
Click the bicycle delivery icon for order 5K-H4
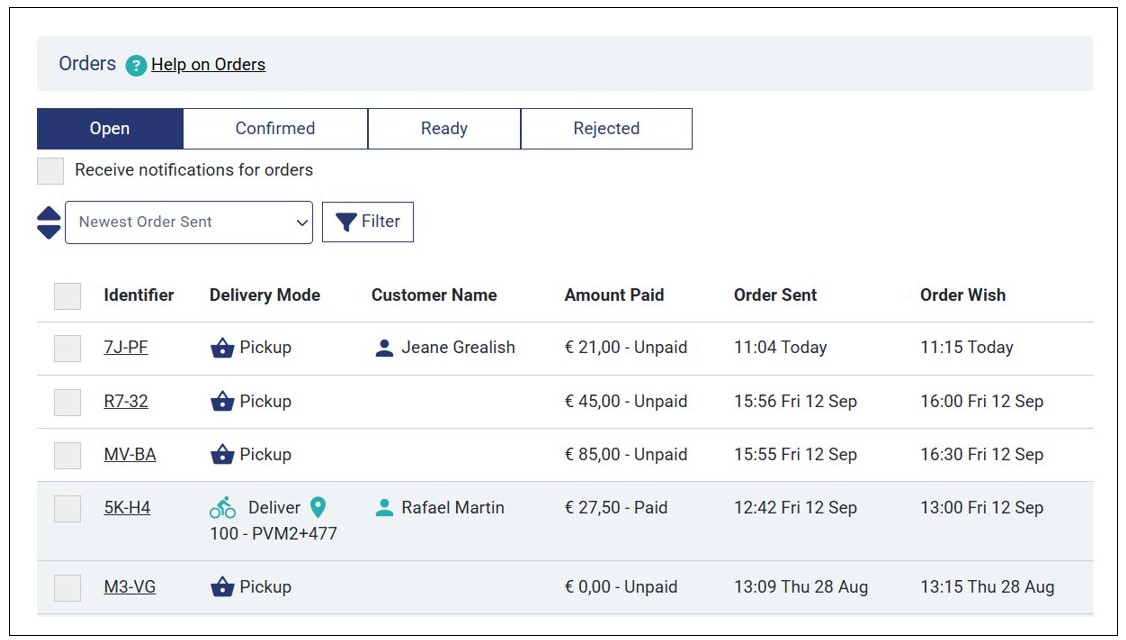pyautogui.click(x=223, y=508)
